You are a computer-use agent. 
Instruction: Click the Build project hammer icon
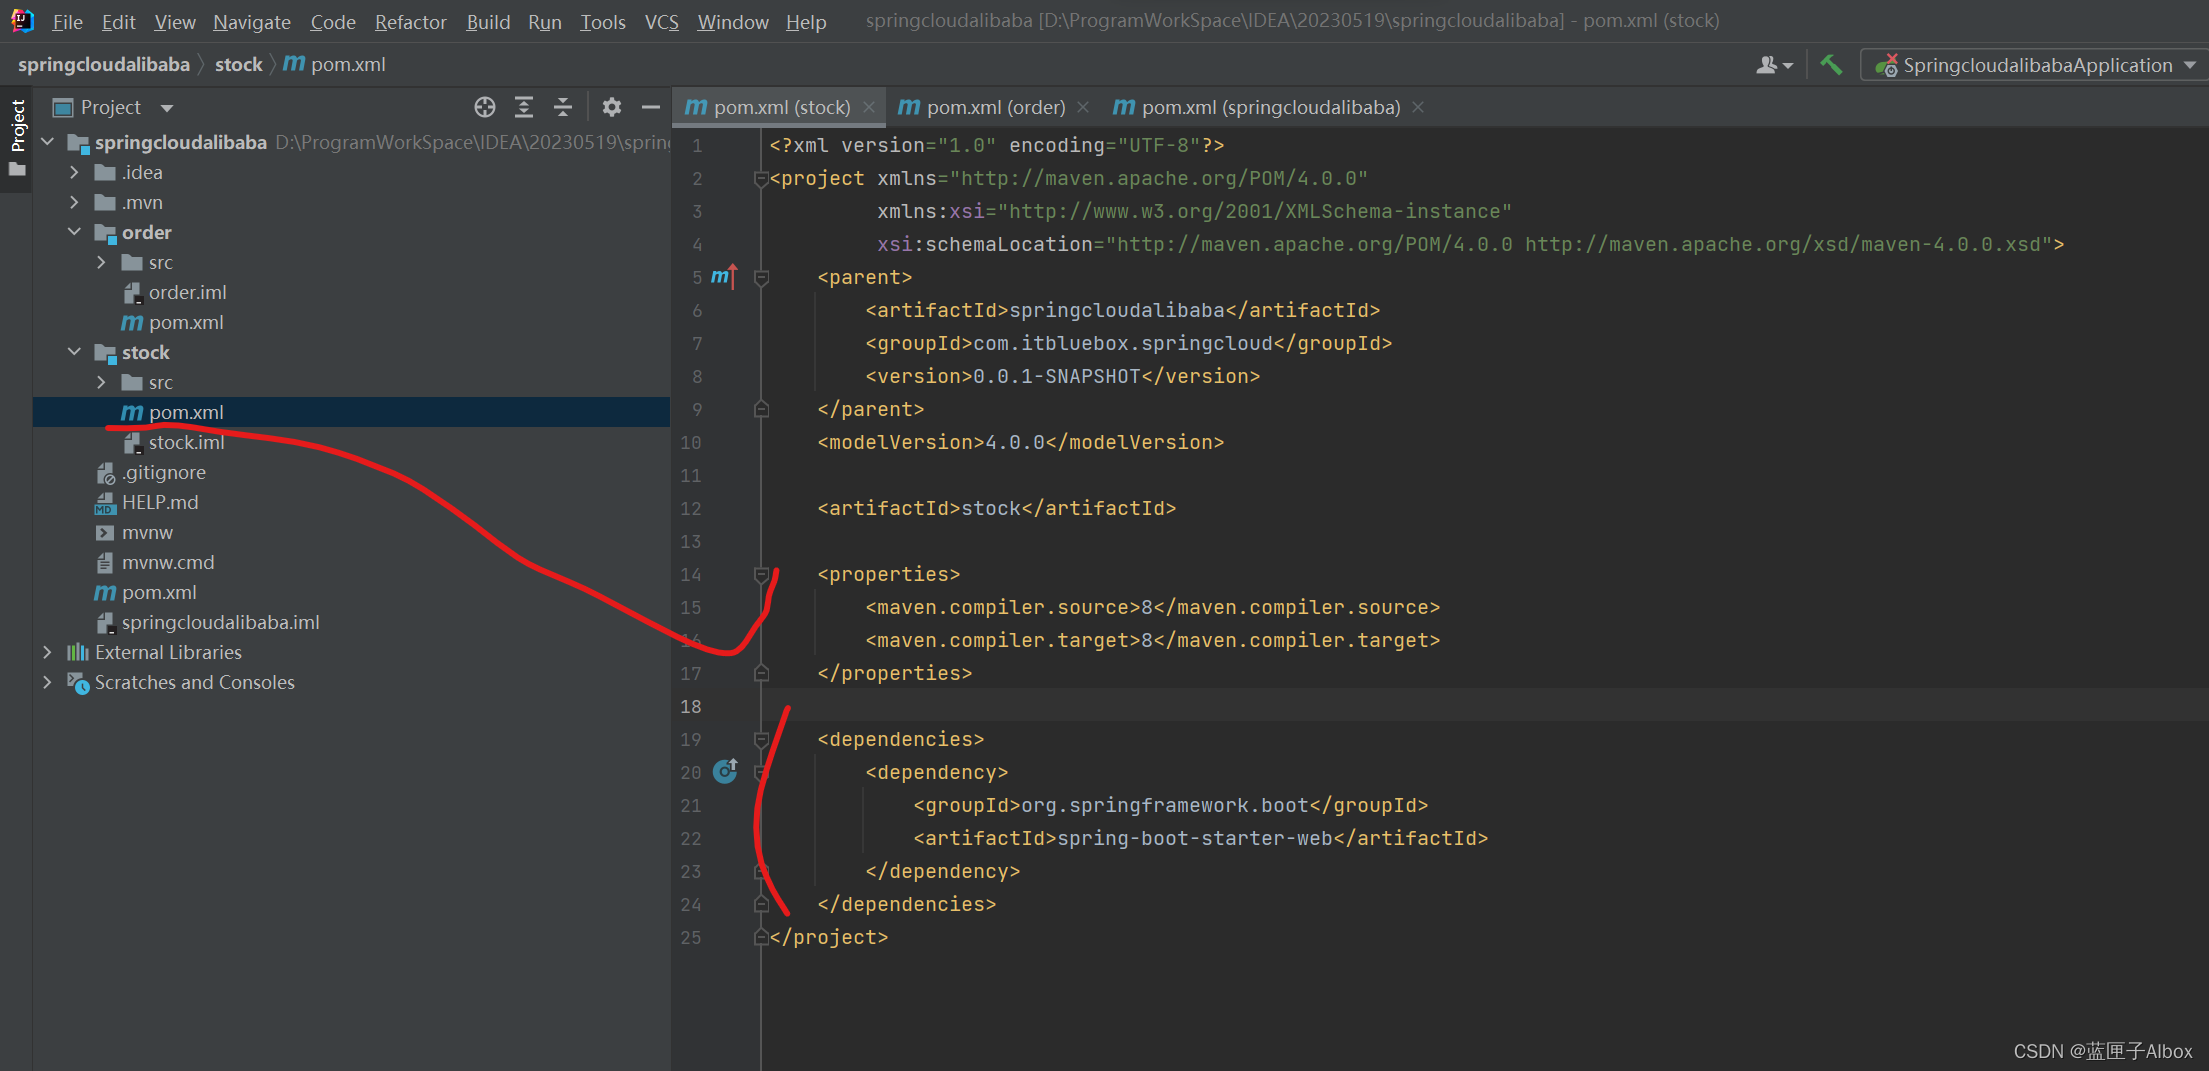click(1831, 65)
